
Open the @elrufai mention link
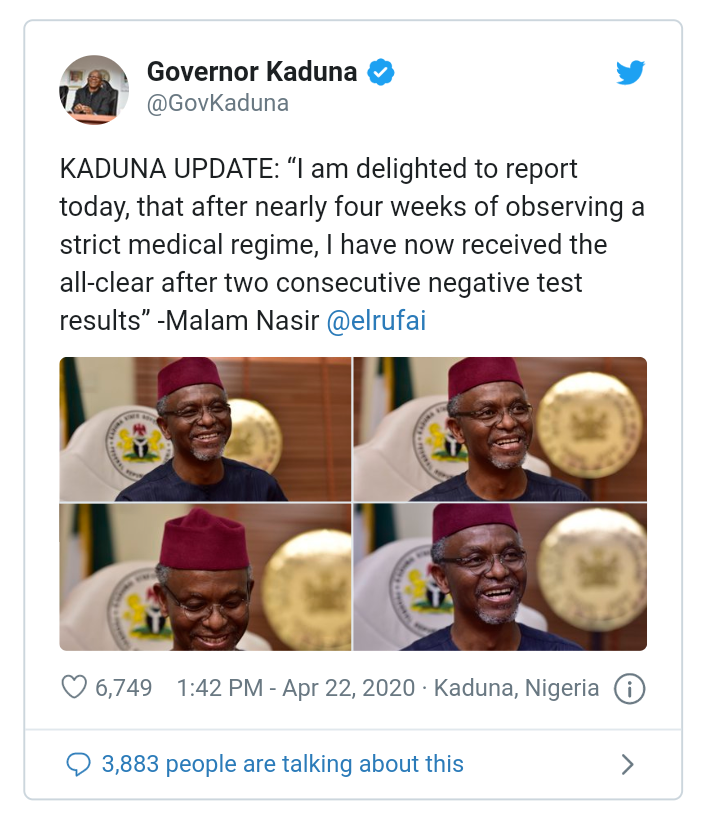click(x=378, y=322)
